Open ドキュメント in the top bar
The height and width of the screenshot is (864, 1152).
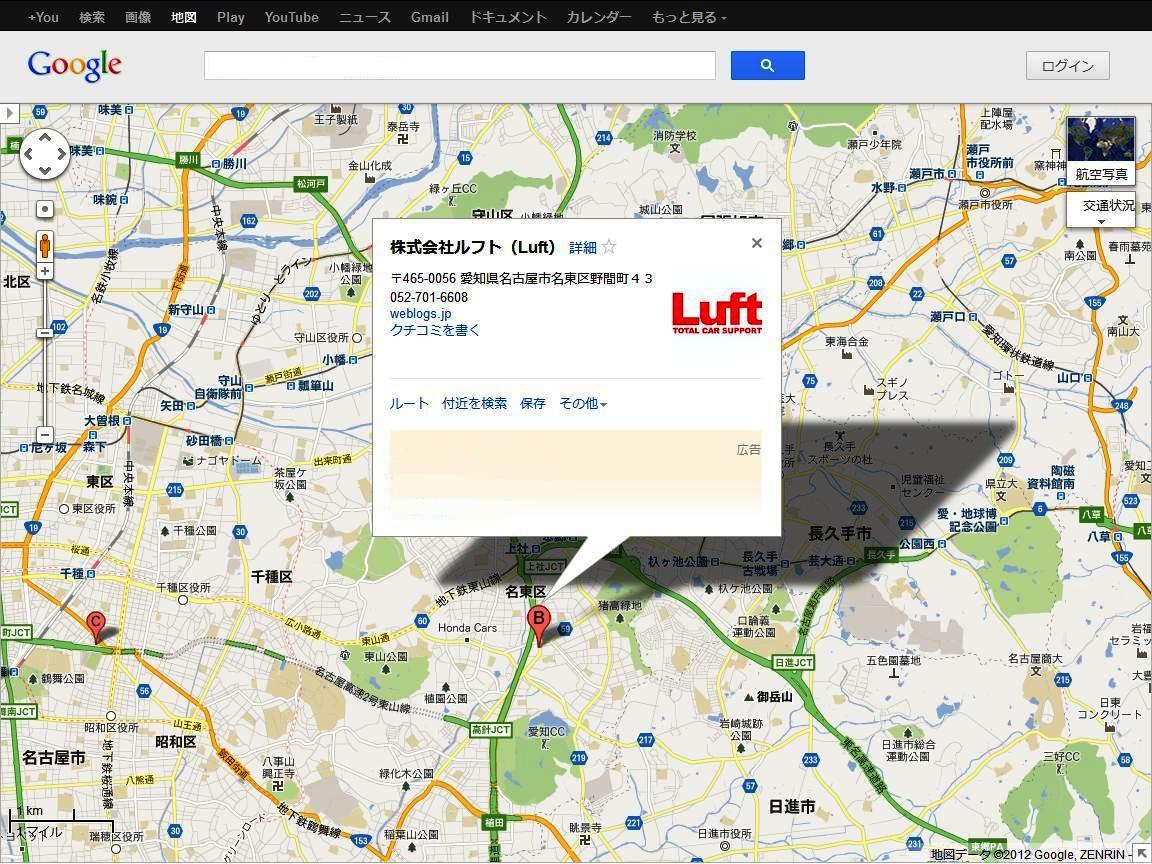click(508, 17)
